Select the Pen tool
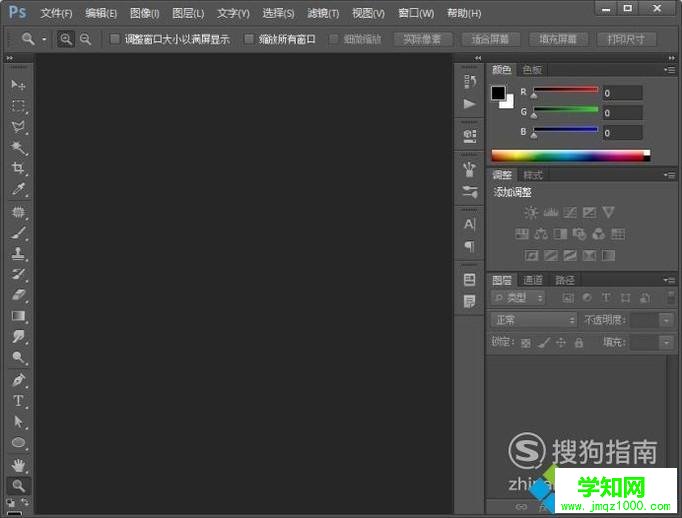The image size is (682, 518). point(18,380)
